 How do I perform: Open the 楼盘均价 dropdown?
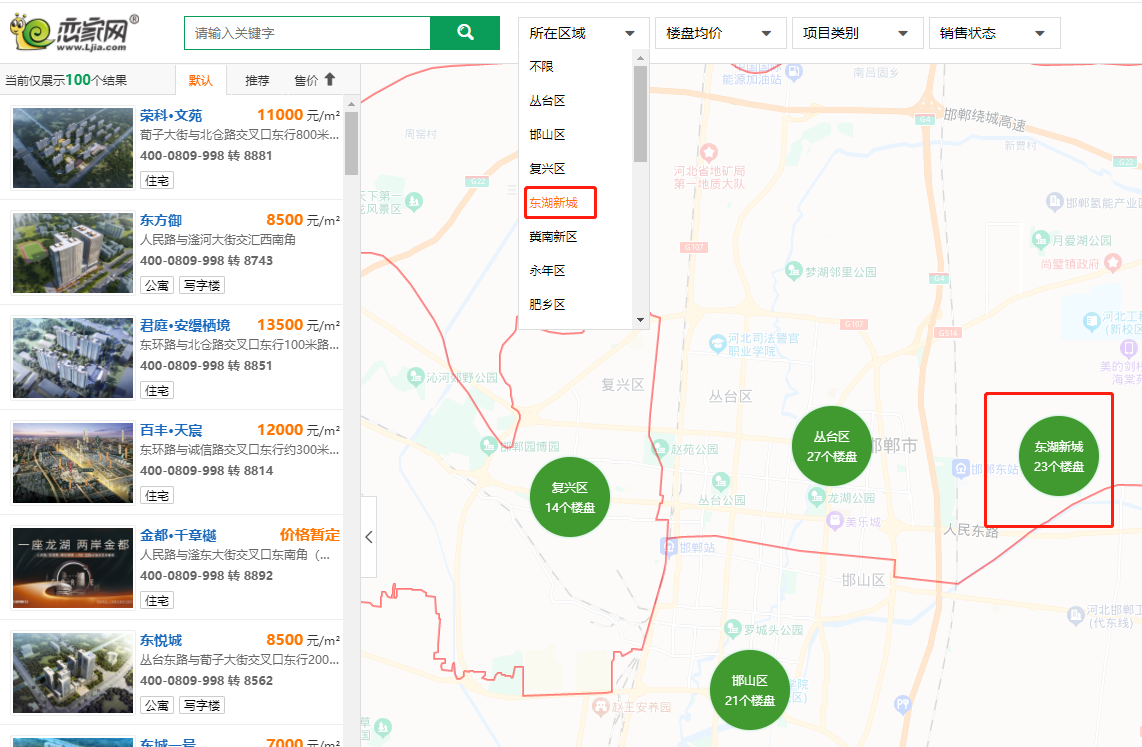pyautogui.click(x=720, y=33)
